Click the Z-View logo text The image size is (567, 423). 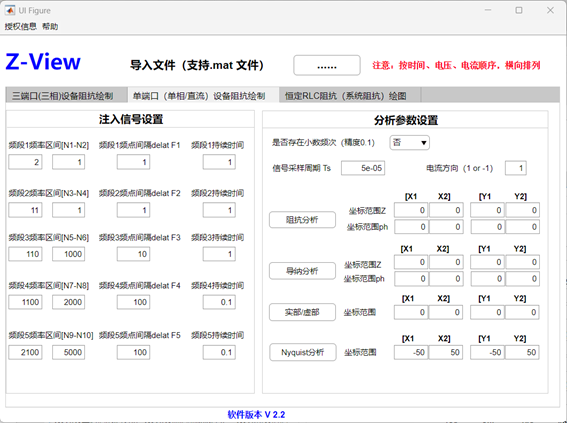click(43, 61)
